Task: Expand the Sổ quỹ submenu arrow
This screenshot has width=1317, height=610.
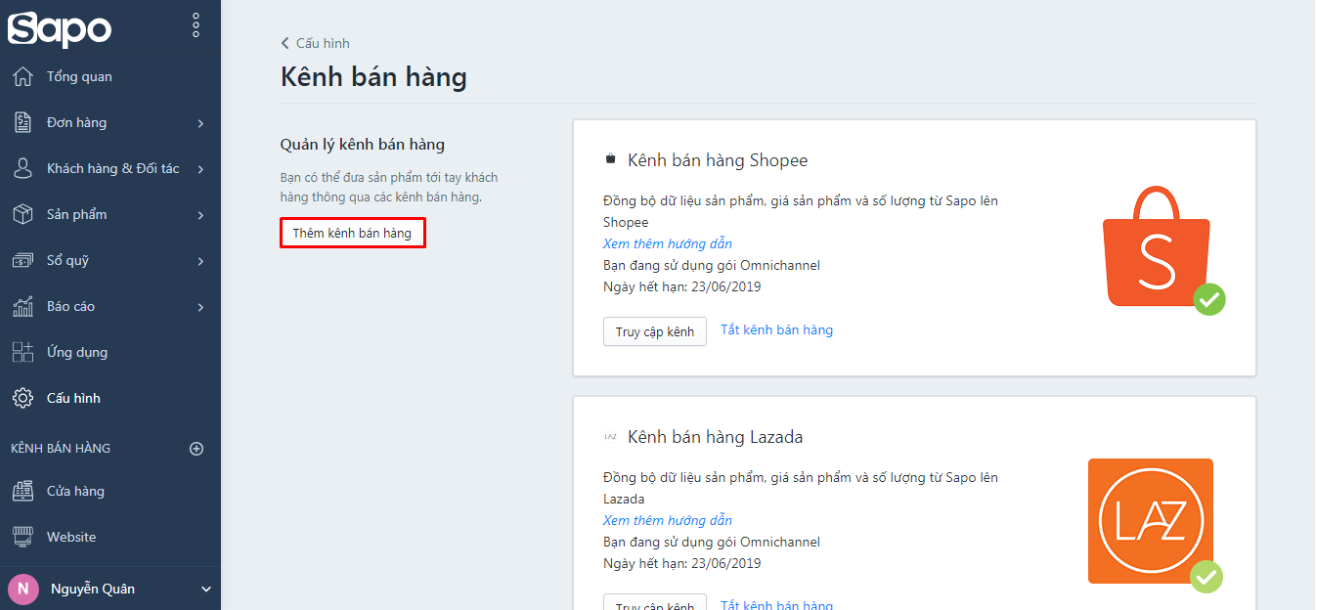Action: [201, 261]
